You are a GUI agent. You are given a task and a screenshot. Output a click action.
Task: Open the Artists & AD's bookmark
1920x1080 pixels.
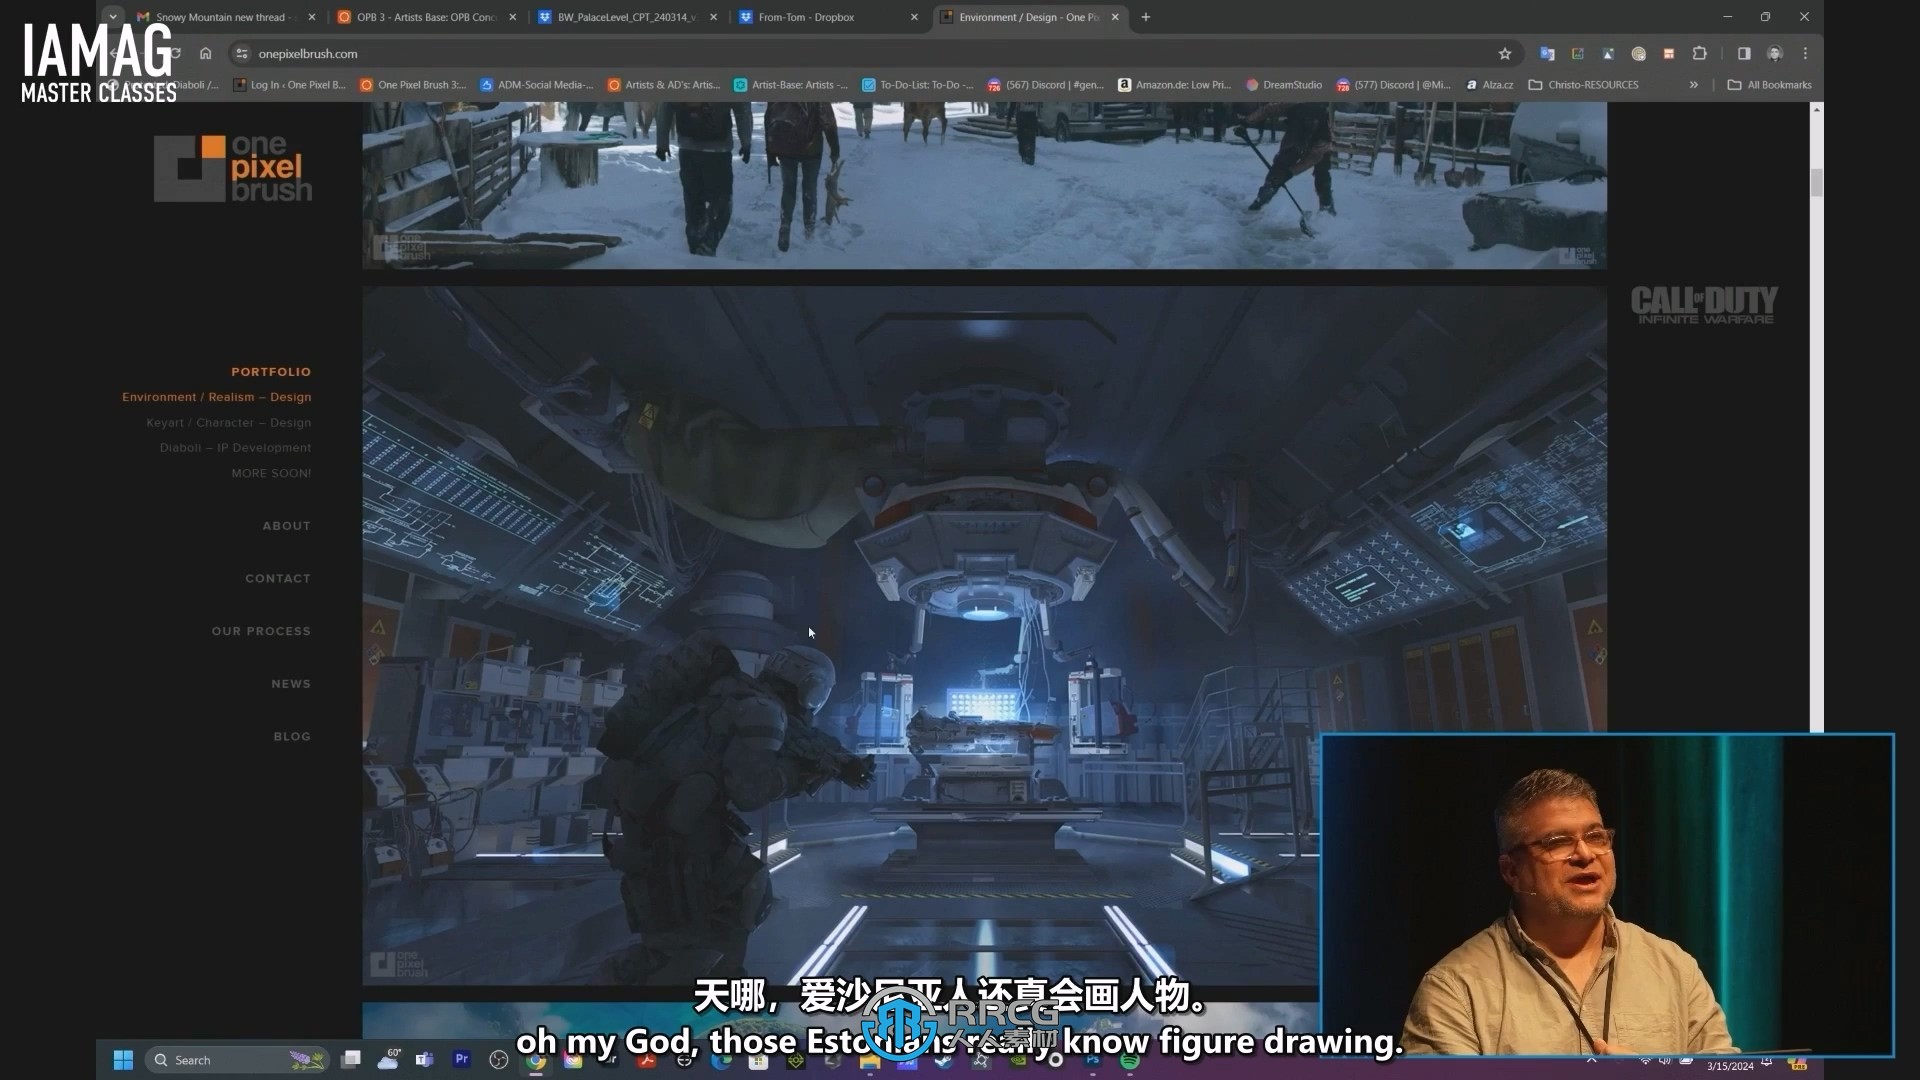pos(664,85)
